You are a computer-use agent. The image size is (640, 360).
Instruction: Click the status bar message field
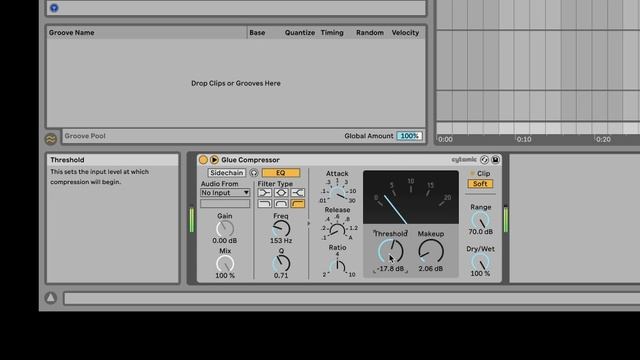click(352, 298)
